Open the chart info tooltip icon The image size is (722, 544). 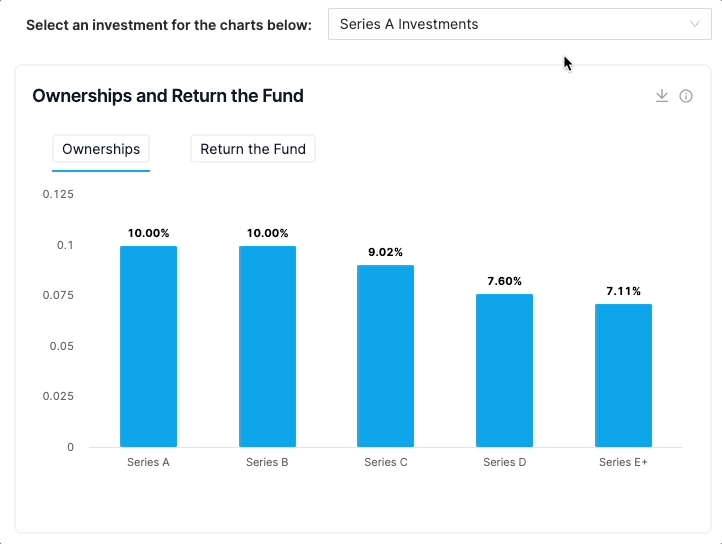point(686,96)
